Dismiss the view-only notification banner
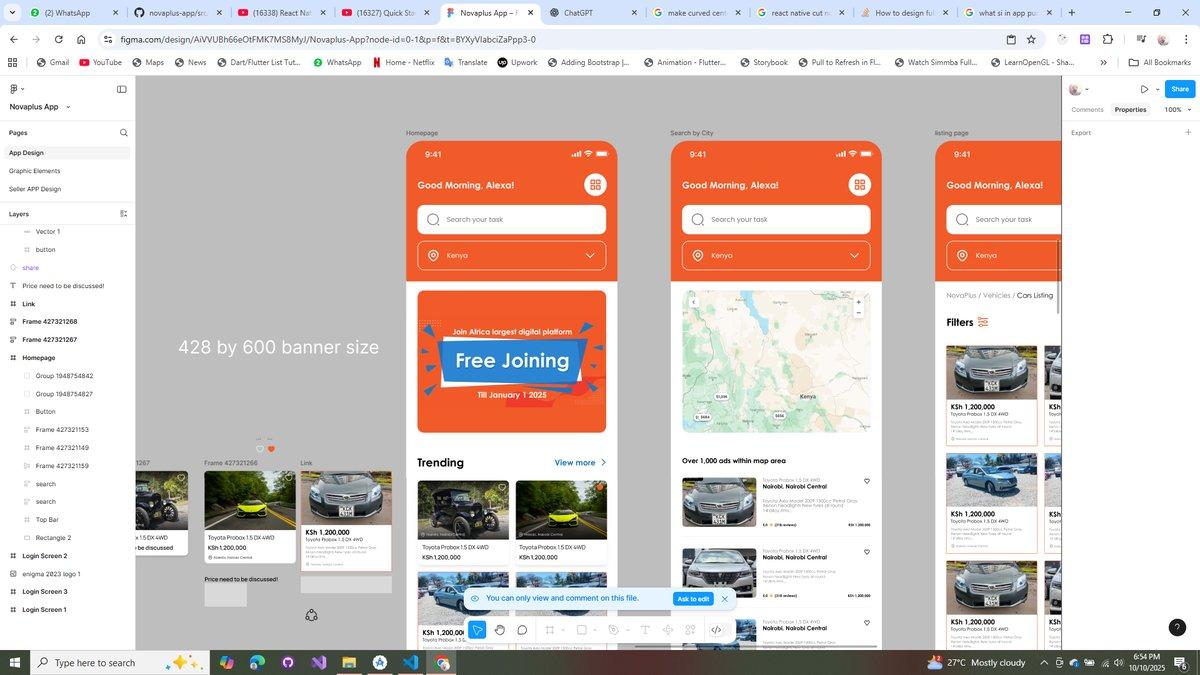Screen dimensions: 1200x675 pos(725,599)
